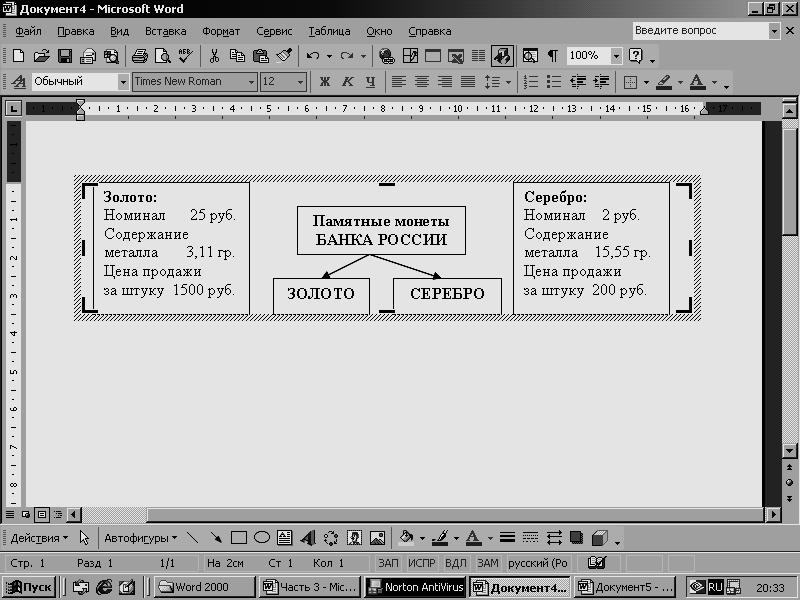Viewport: 800px width, 600px height.
Task: Toggle numbered list formatting
Action: (531, 82)
